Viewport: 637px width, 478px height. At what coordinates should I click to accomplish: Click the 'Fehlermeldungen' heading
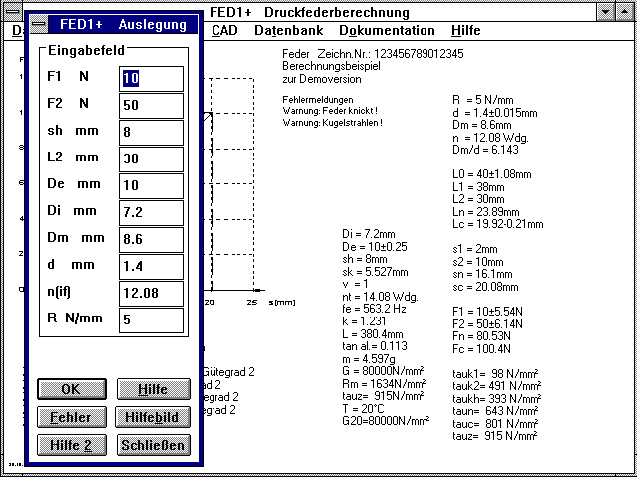[x=318, y=100]
